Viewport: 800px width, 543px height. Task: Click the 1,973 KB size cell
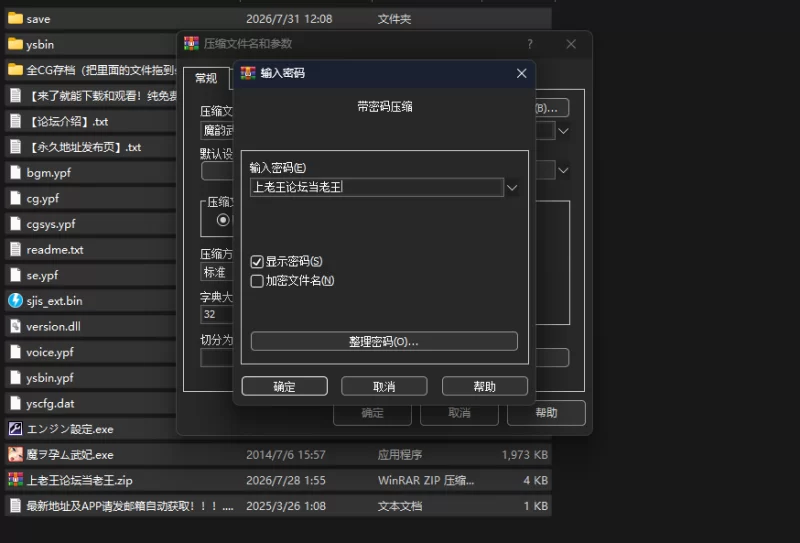coord(524,455)
